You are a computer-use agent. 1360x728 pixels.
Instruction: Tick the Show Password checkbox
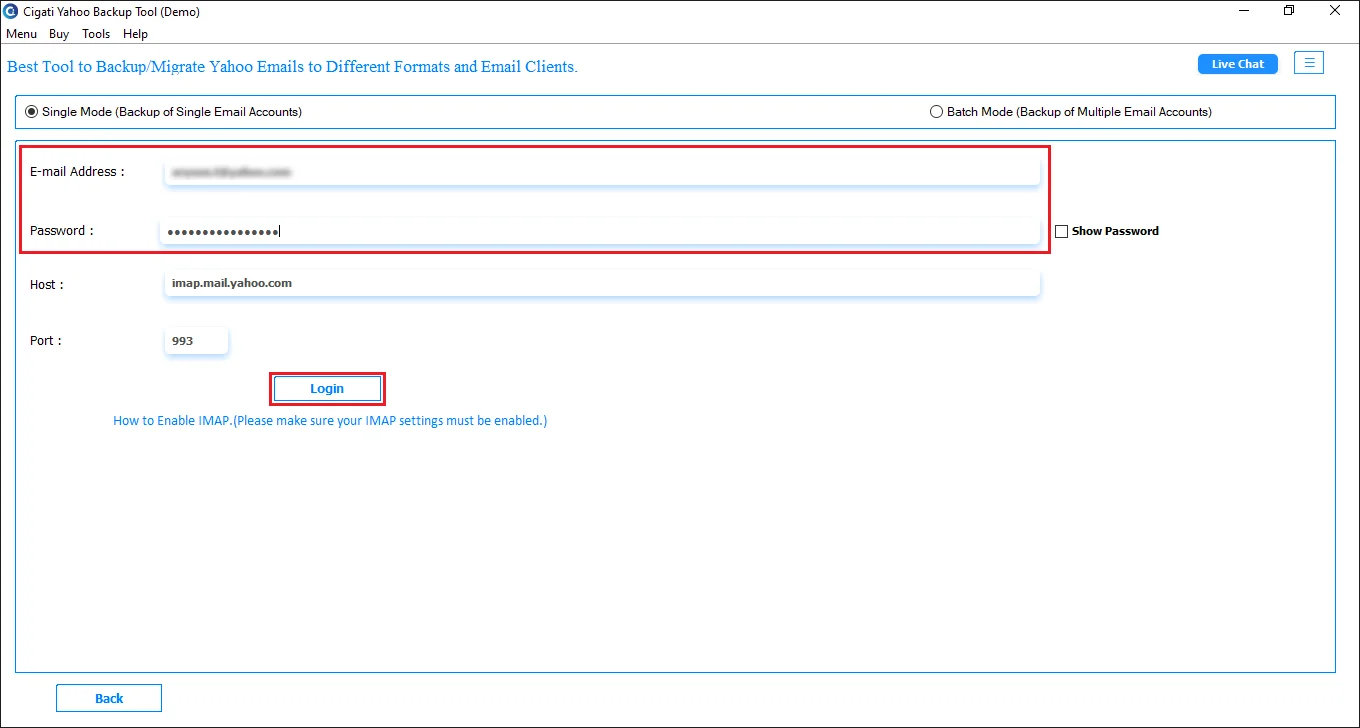pyautogui.click(x=1062, y=231)
